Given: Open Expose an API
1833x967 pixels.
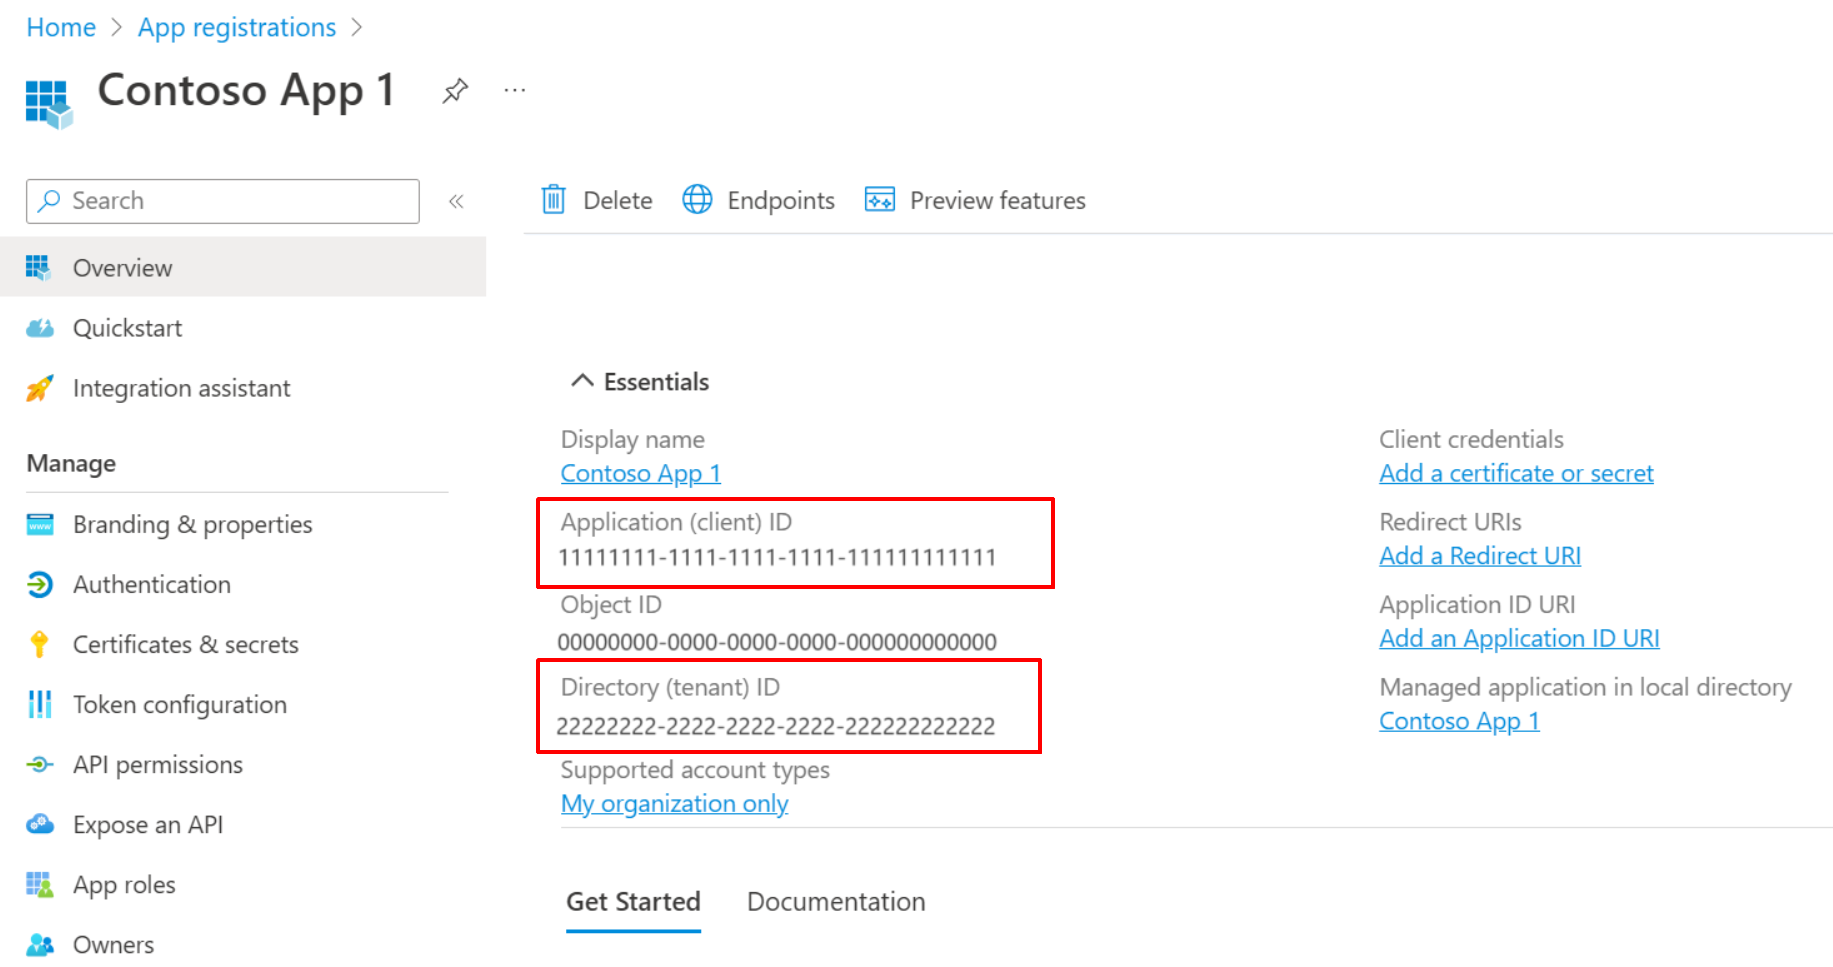Looking at the screenshot, I should 148,824.
